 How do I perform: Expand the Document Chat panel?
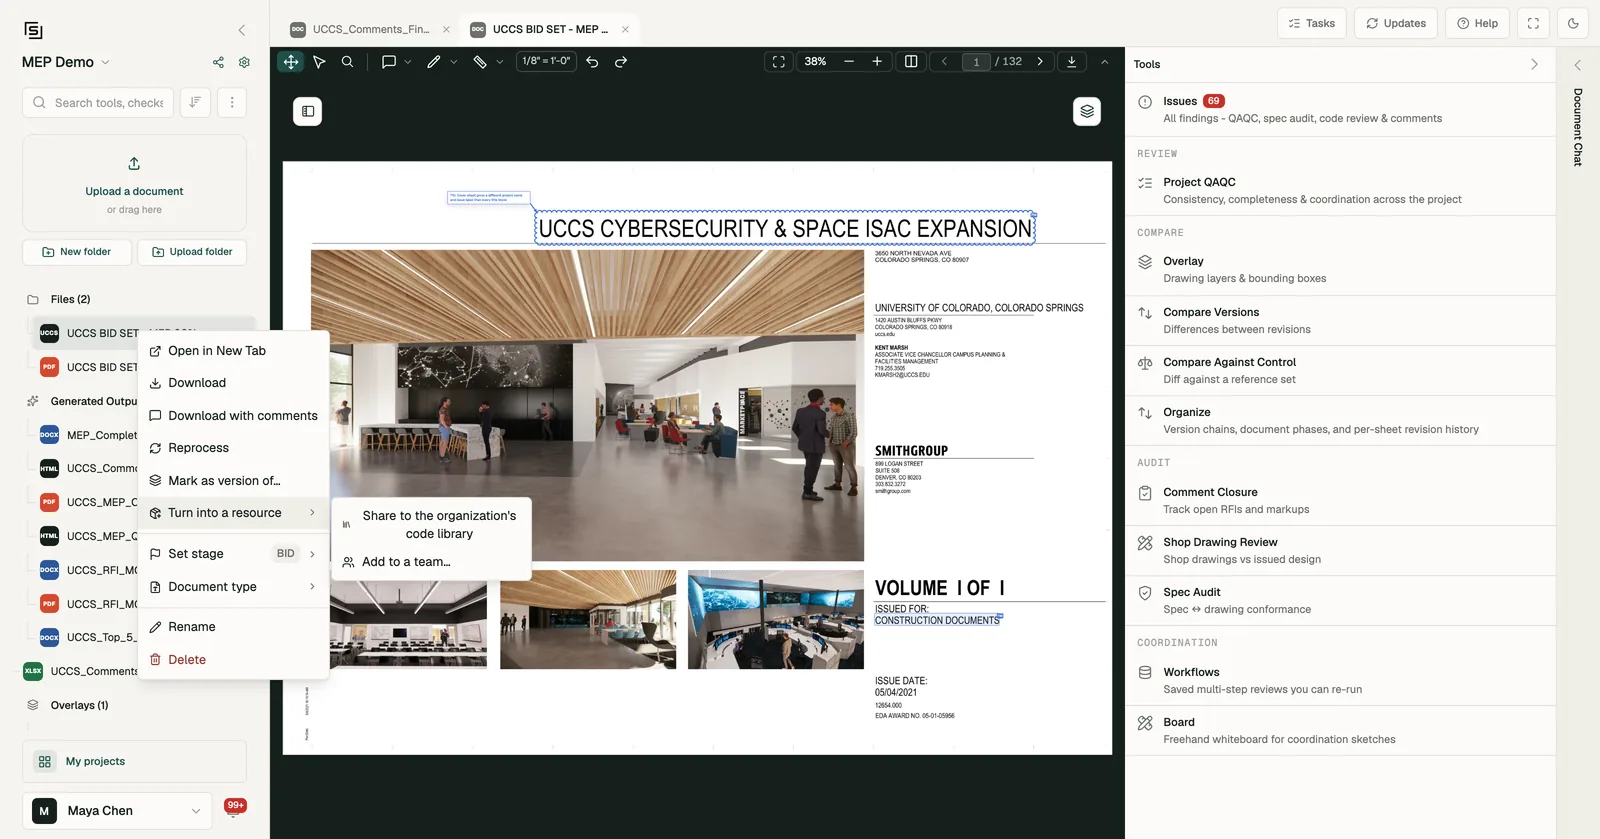pyautogui.click(x=1578, y=65)
